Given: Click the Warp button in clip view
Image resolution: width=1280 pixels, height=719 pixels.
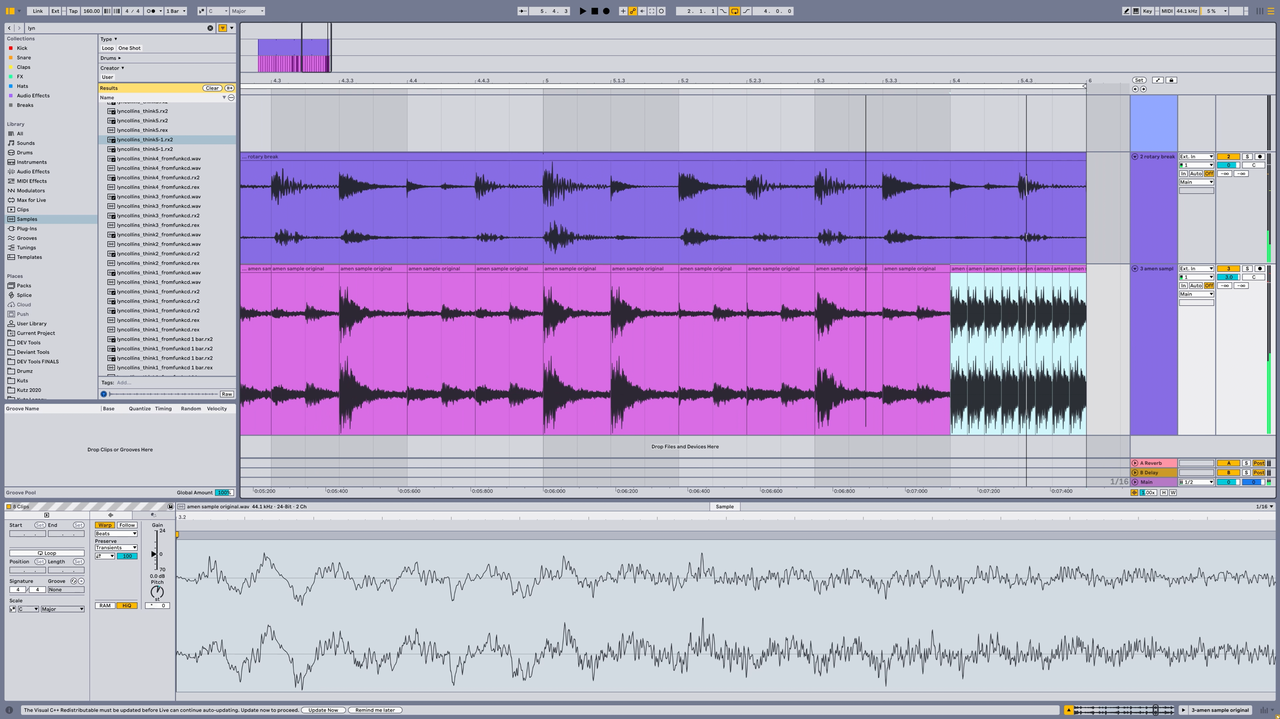Looking at the screenshot, I should tap(105, 525).
